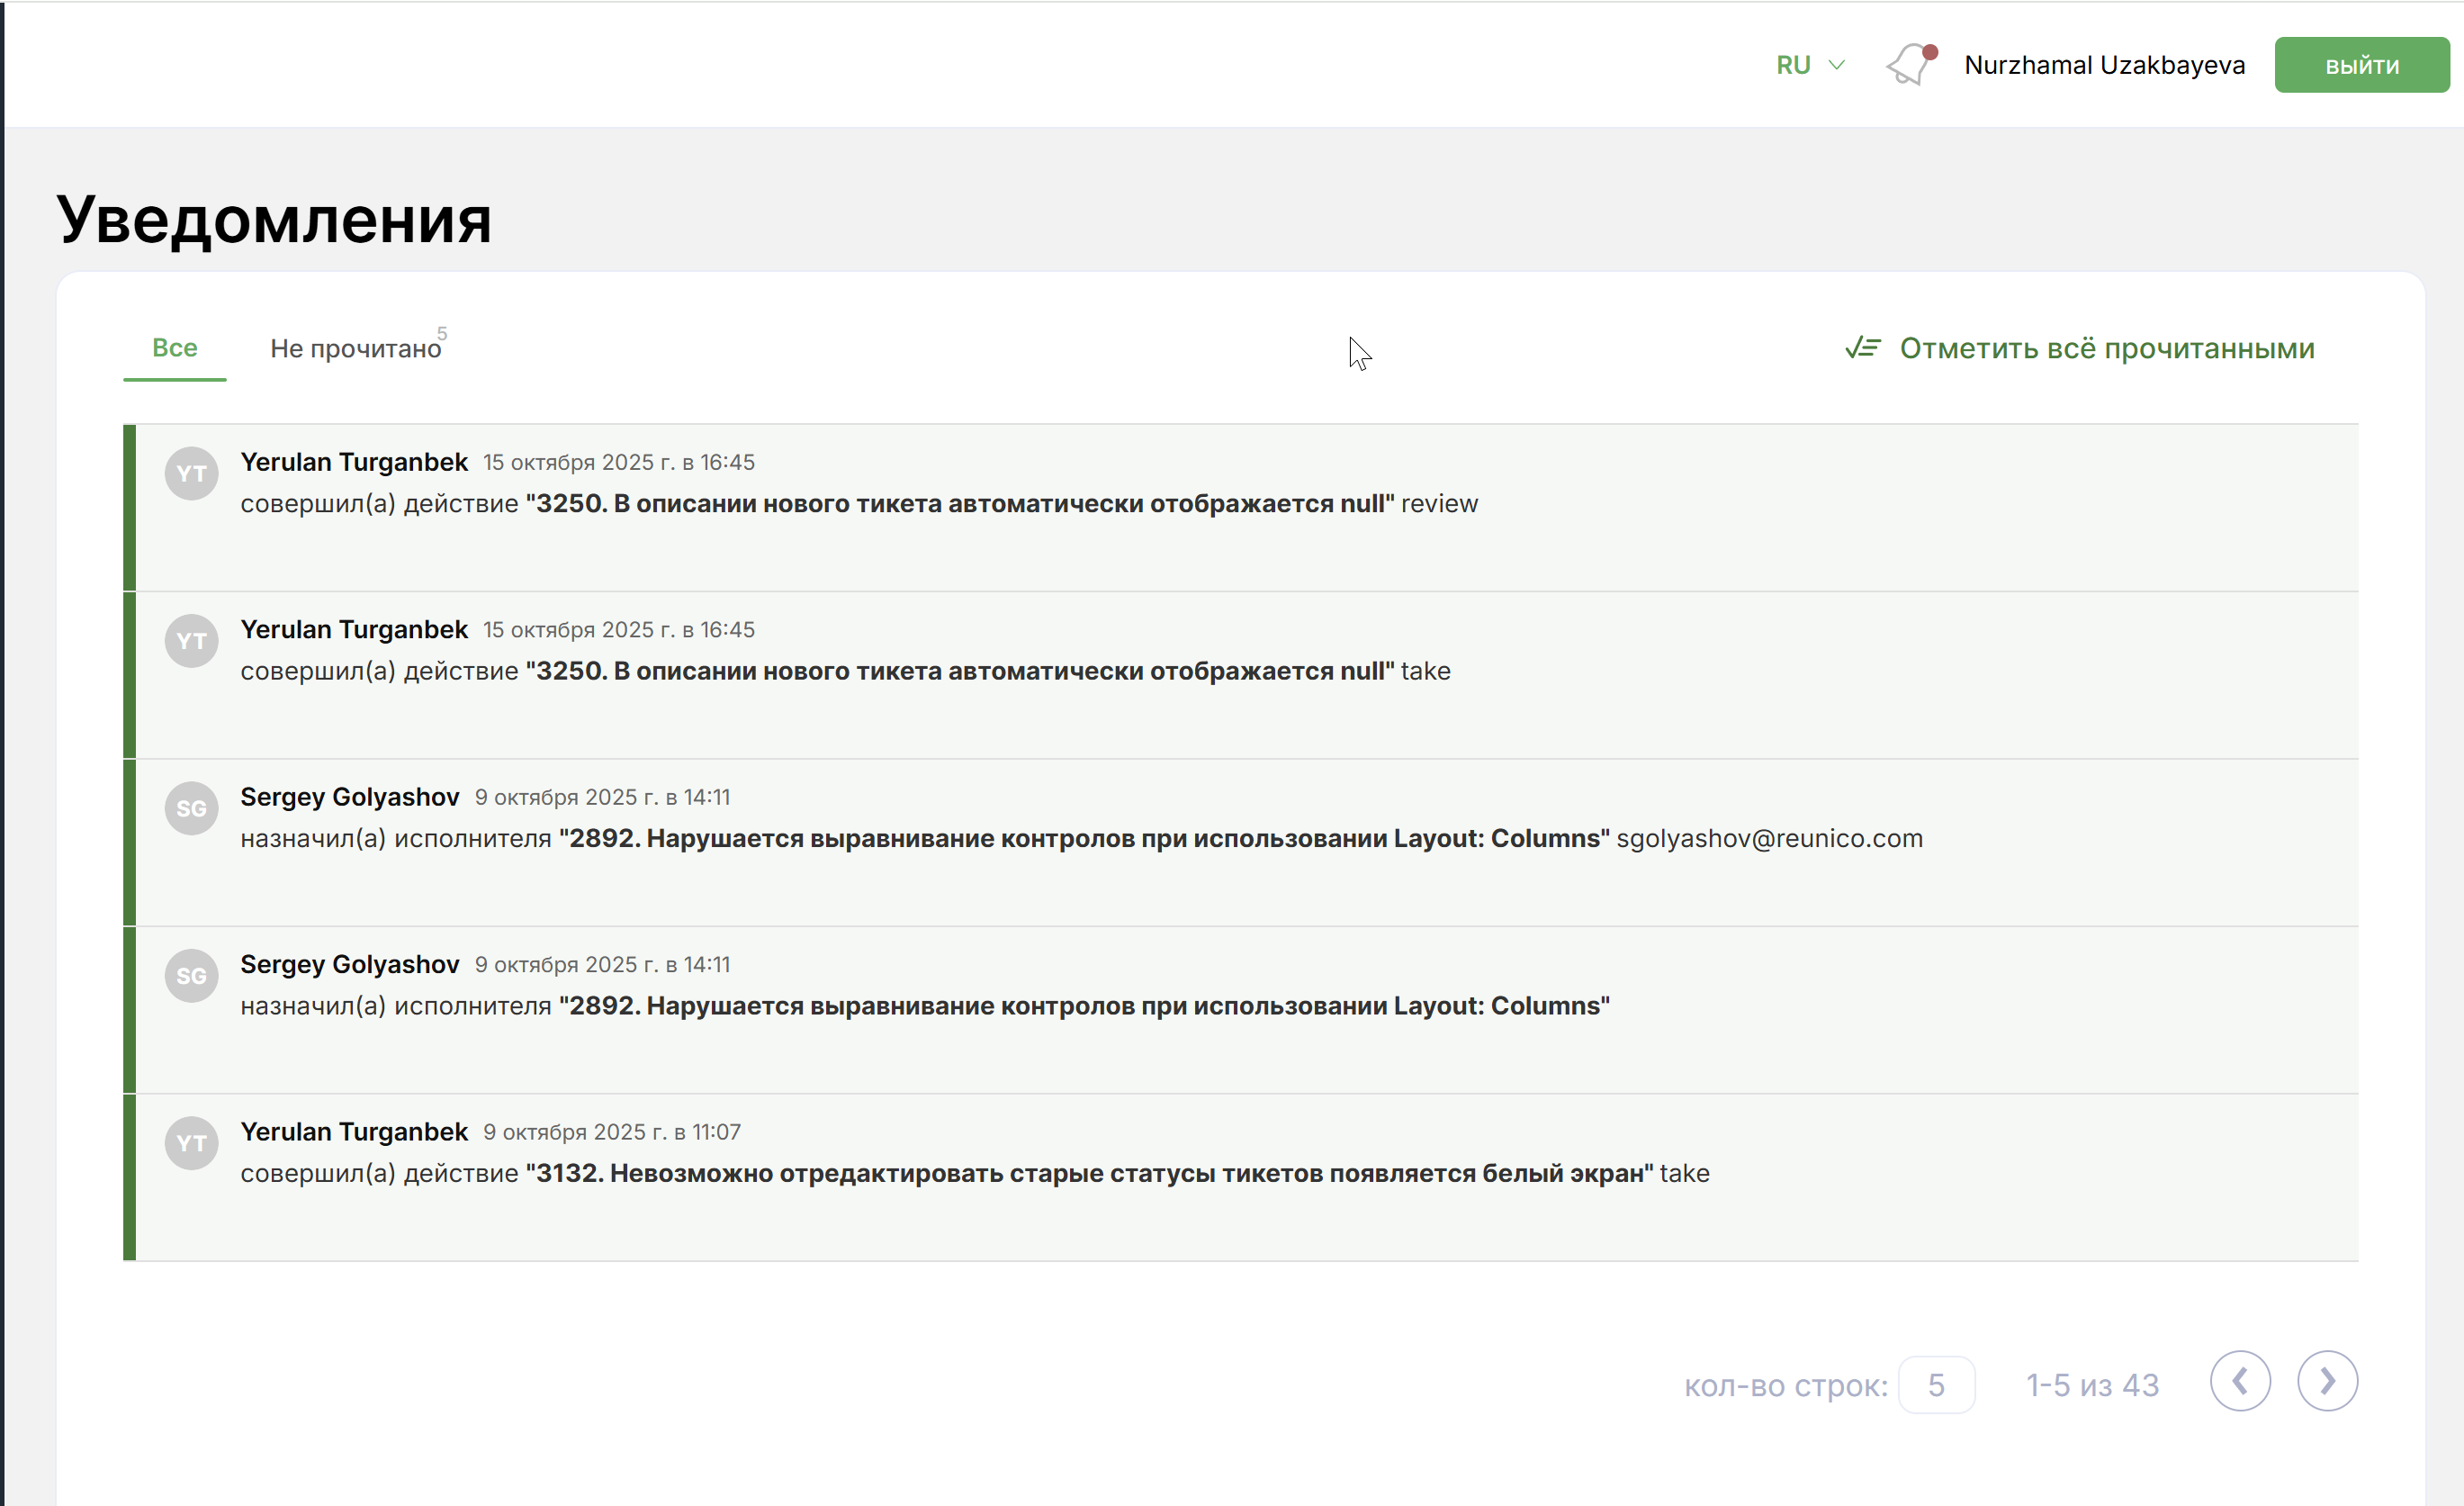Go to previous notifications page
2464x1506 pixels.
click(2240, 1381)
